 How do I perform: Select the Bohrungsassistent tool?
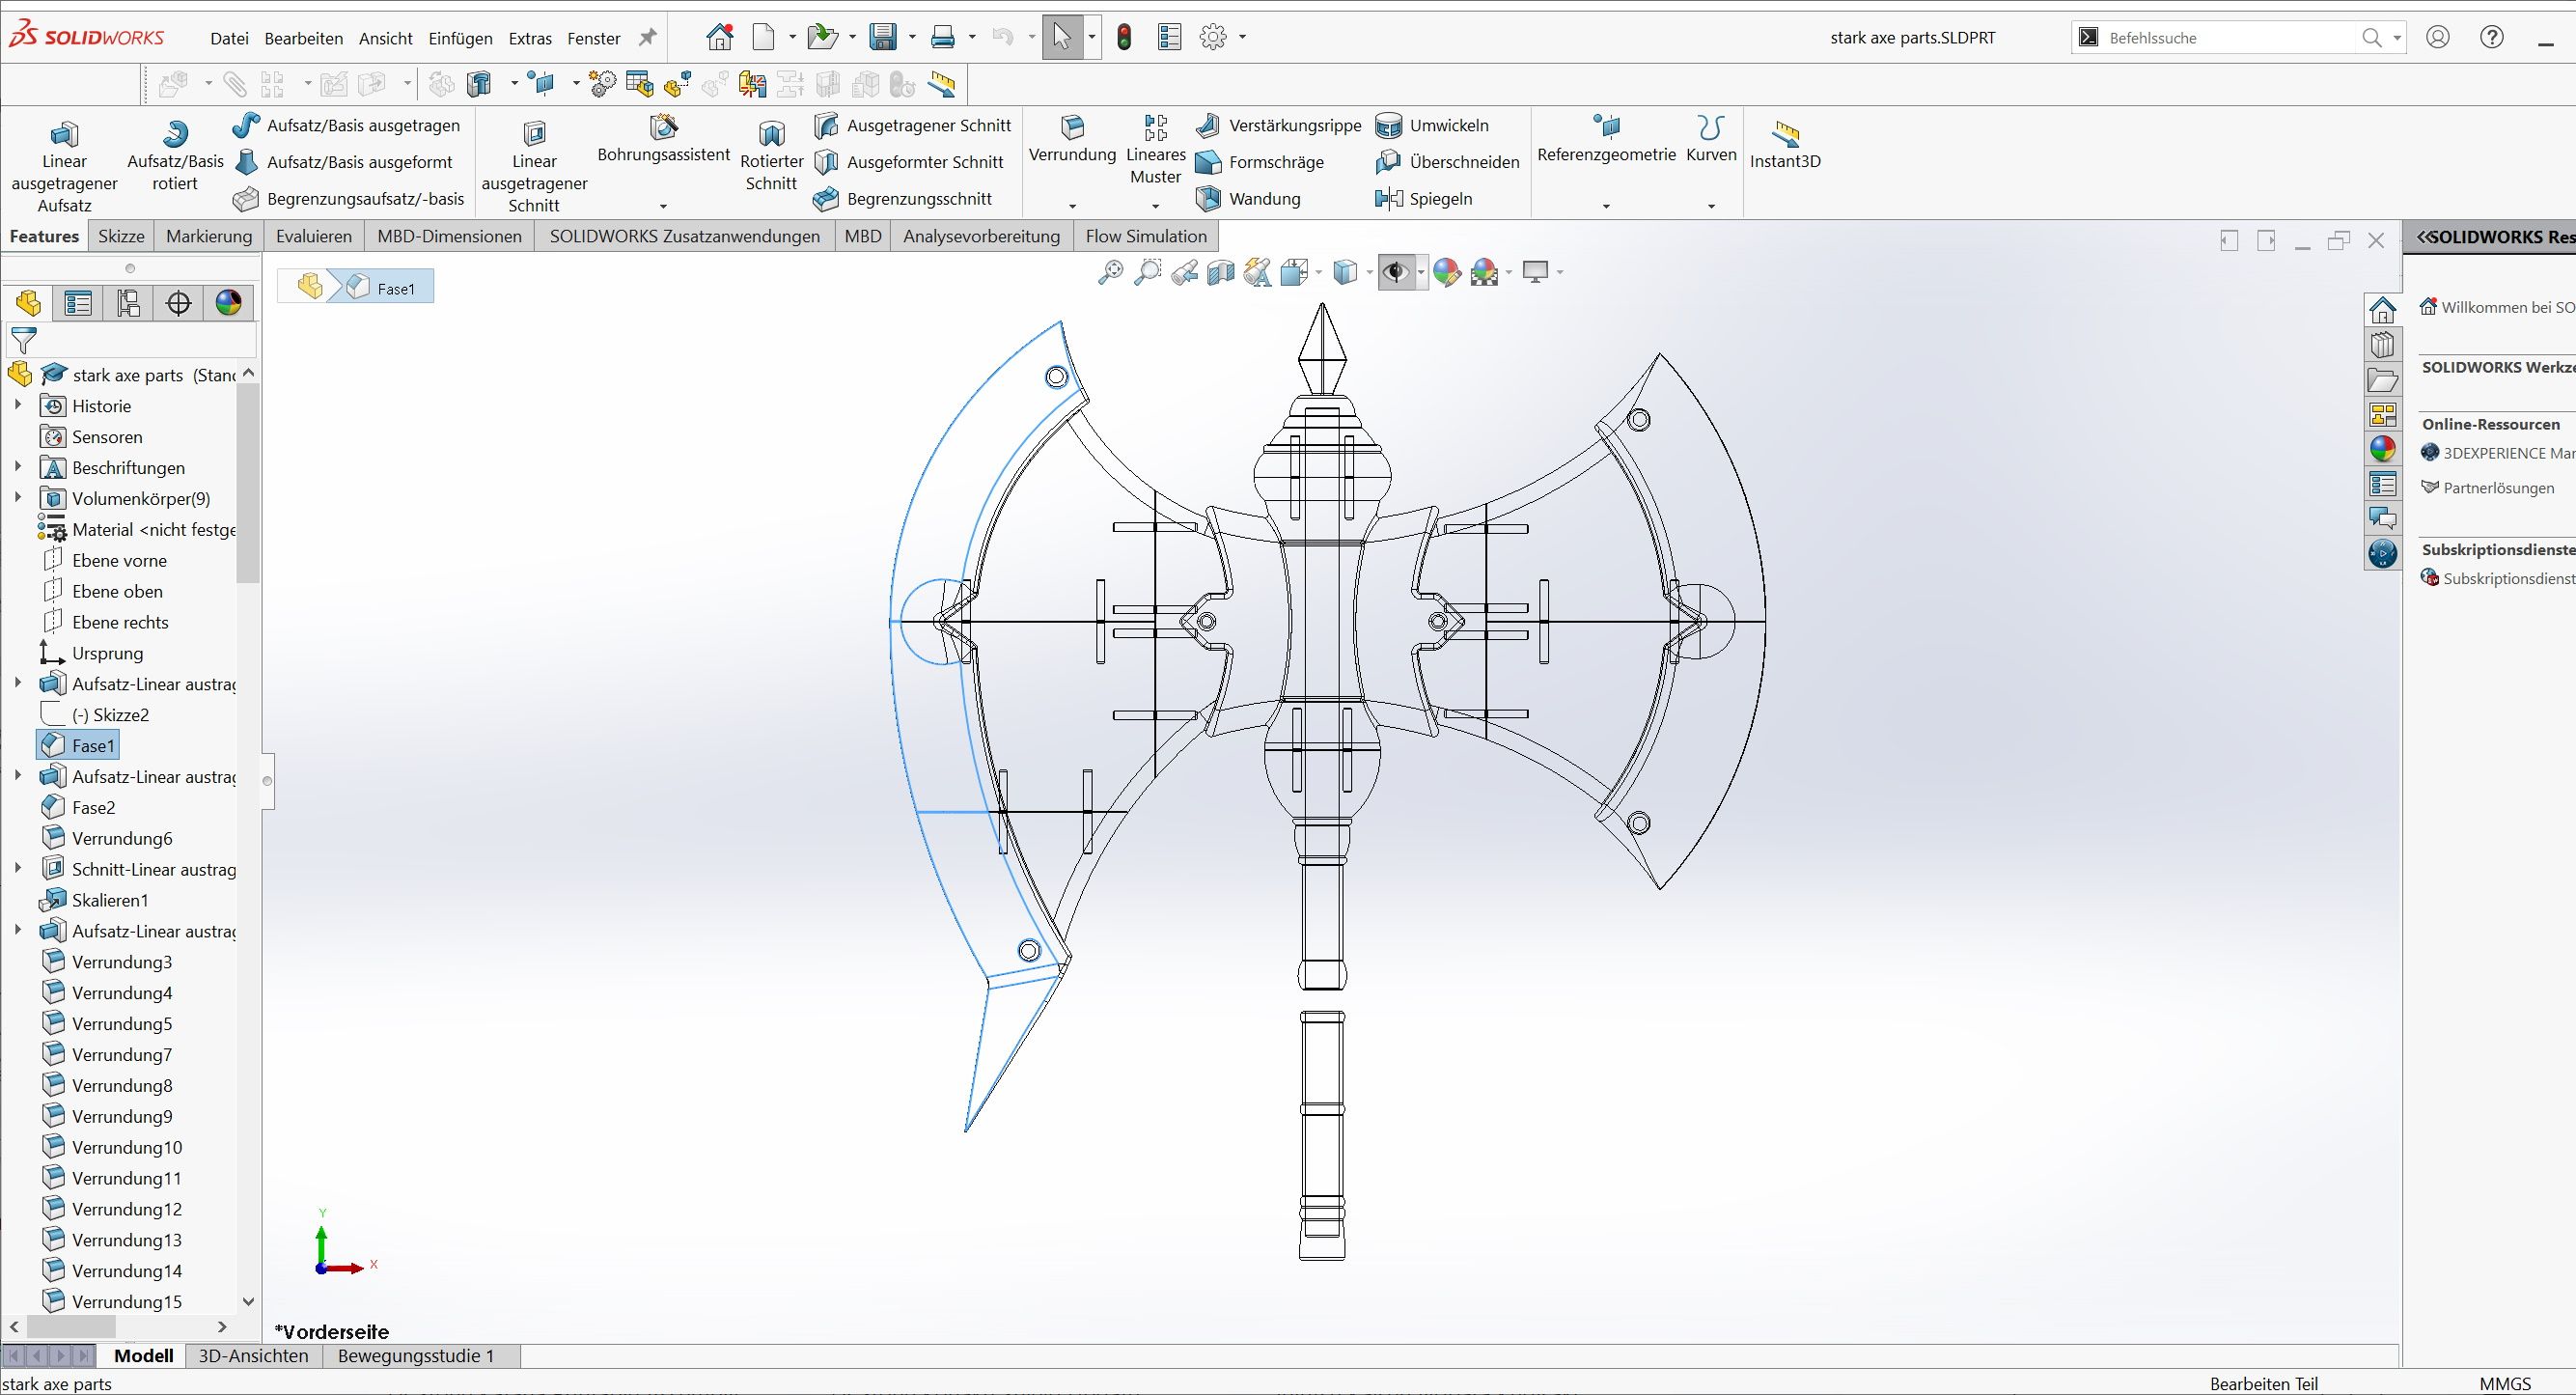coord(662,145)
